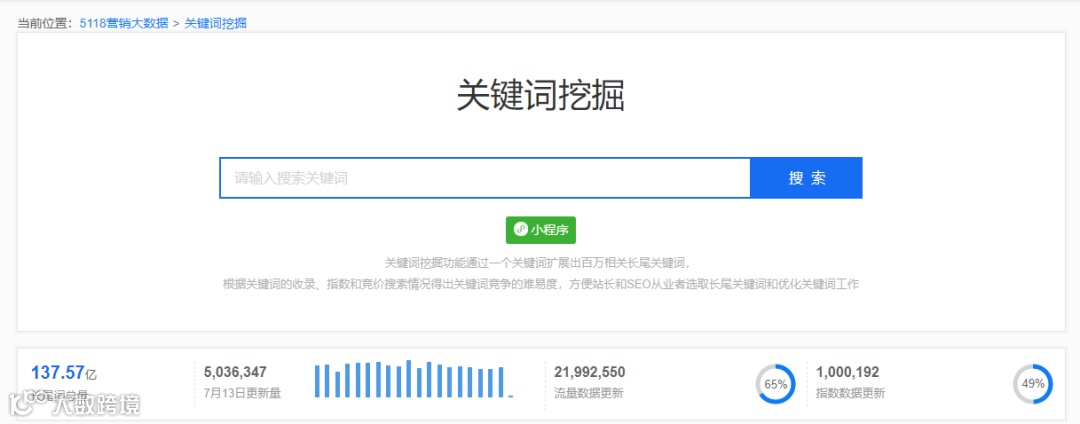This screenshot has height=424, width=1080.
Task: Open the 关键词挖掘 breadcrumb link
Action: tap(216, 23)
